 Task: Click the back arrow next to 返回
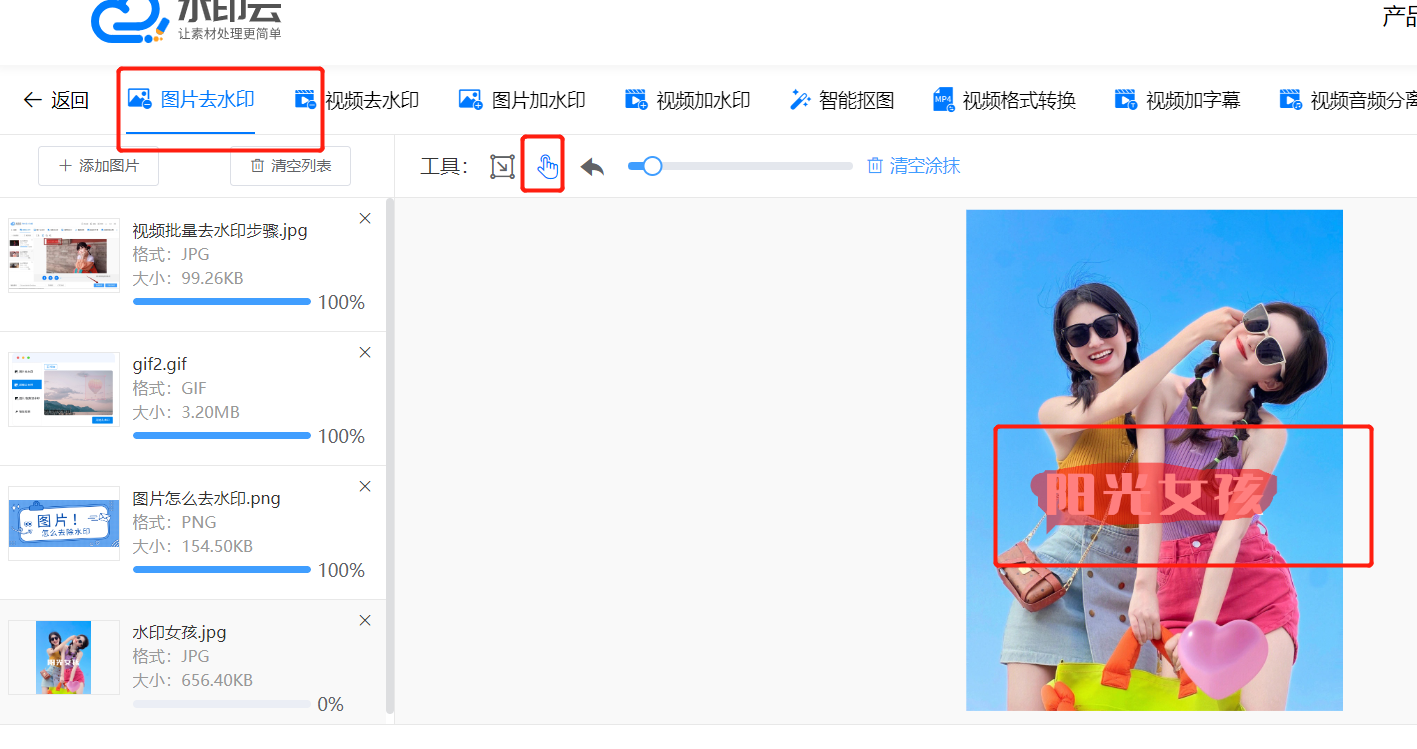pyautogui.click(x=32, y=100)
